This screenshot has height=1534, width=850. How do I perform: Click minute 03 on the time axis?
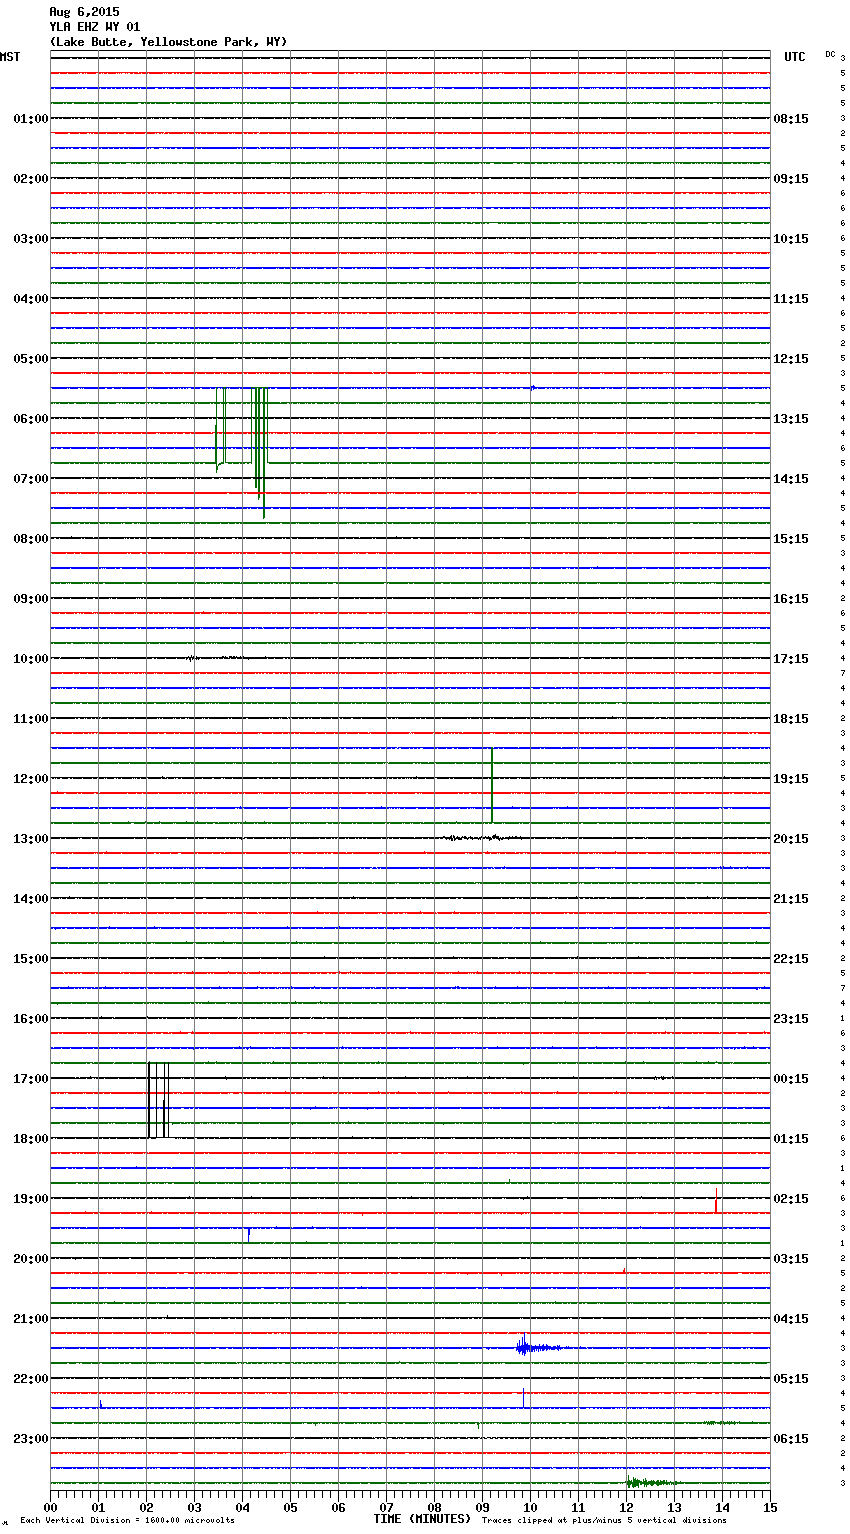(194, 1507)
